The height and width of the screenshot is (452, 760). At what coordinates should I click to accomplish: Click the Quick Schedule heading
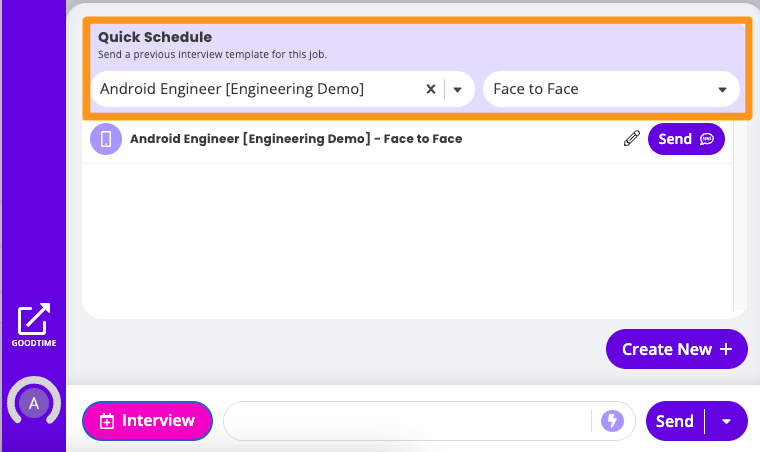point(155,37)
